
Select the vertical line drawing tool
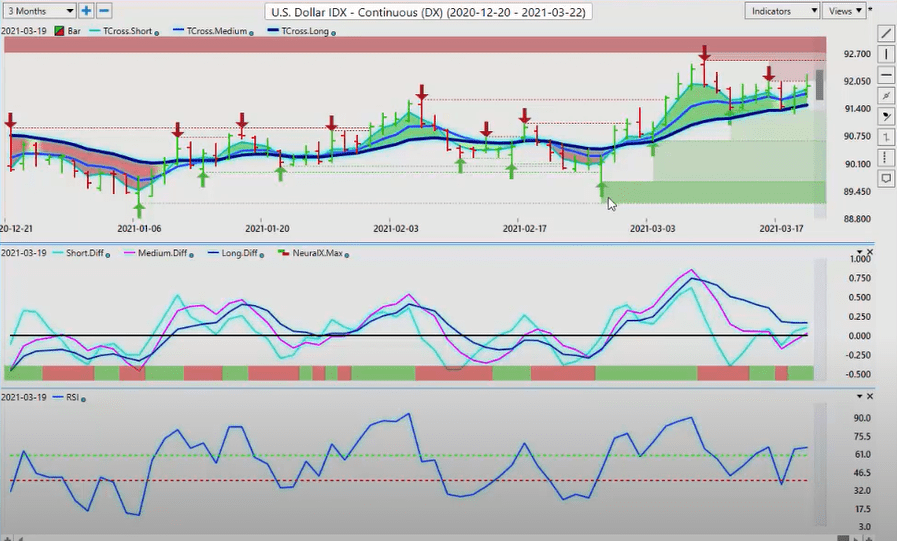[886, 54]
